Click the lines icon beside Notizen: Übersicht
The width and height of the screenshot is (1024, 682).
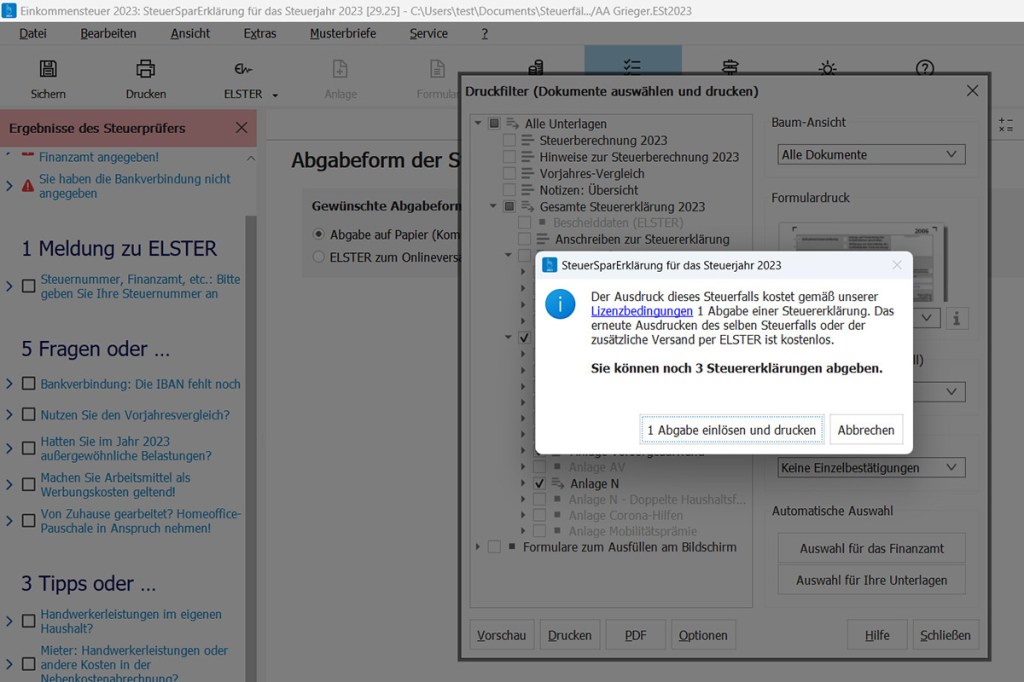(528, 189)
